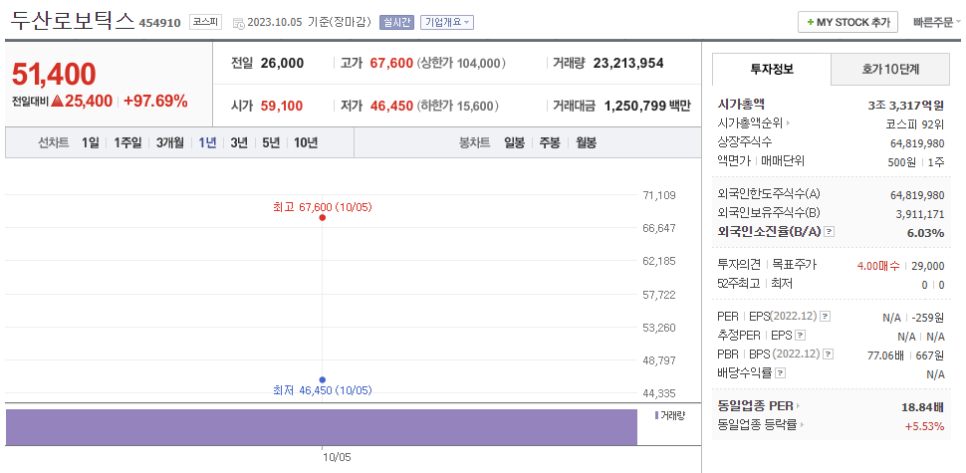The image size is (966, 473).
Task: Click the 전일 26,000 value
Action: pyautogui.click(x=282, y=63)
